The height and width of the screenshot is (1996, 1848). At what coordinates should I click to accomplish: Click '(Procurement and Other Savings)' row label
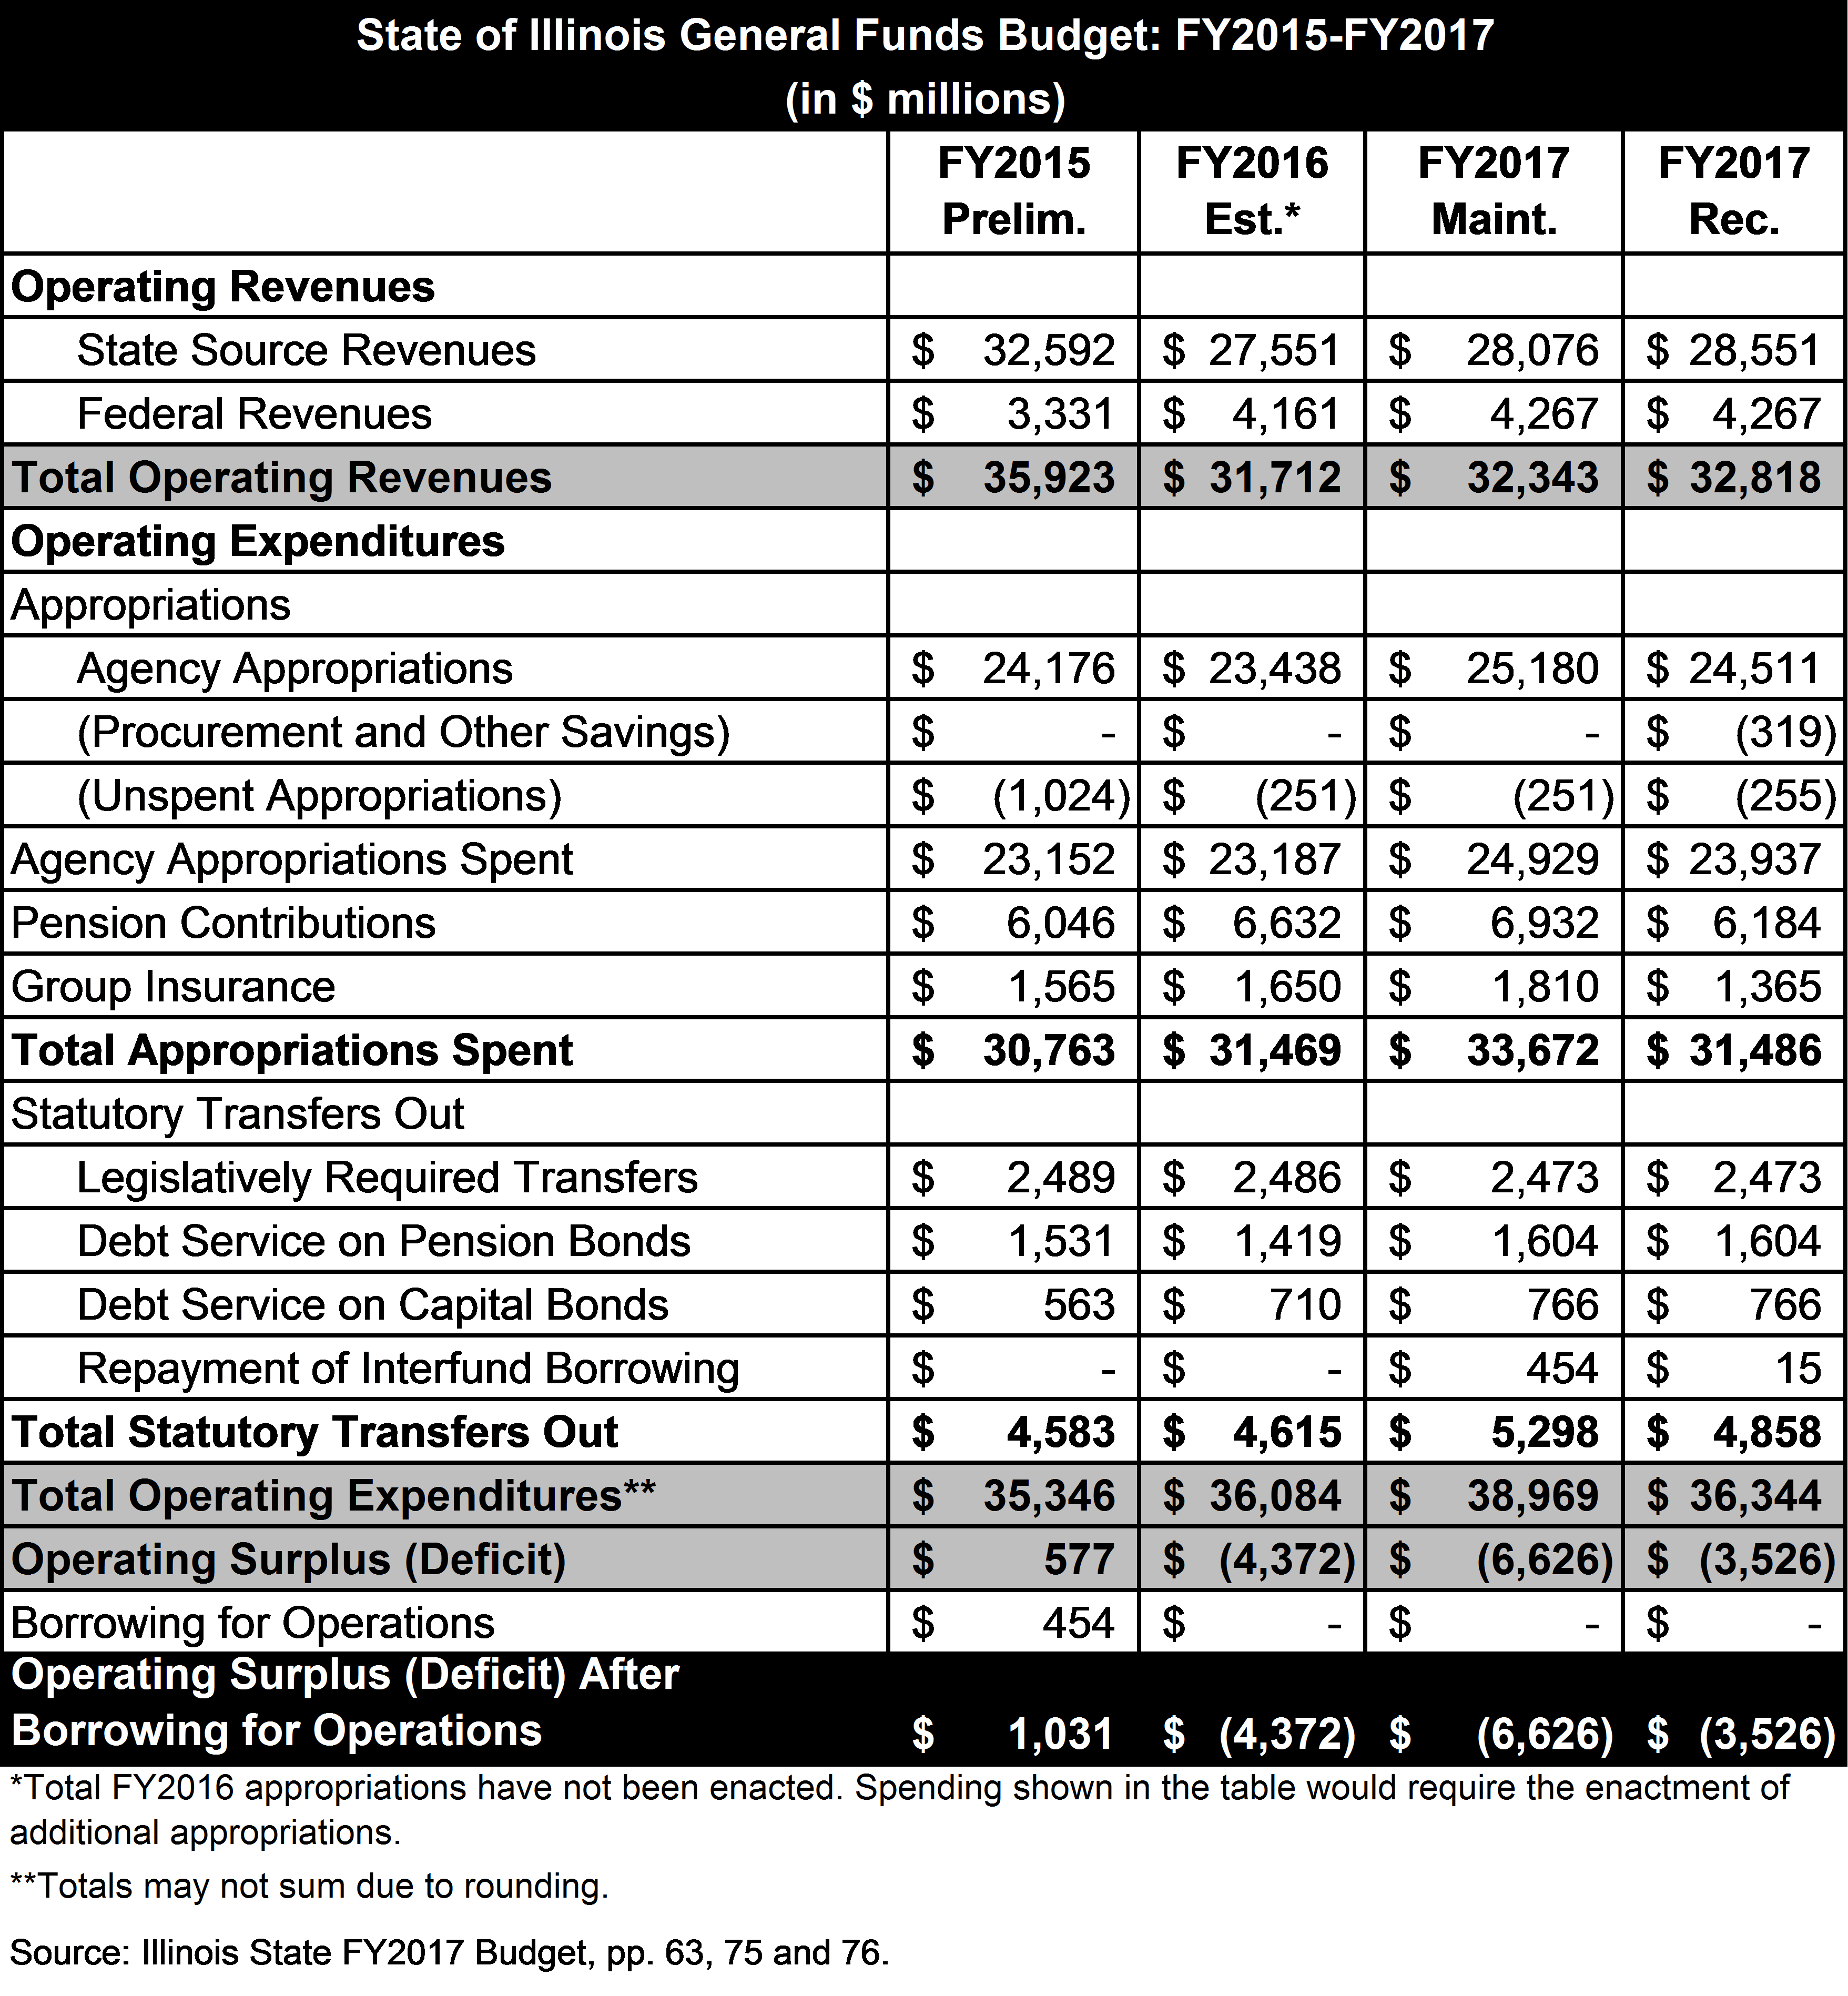pyautogui.click(x=403, y=732)
